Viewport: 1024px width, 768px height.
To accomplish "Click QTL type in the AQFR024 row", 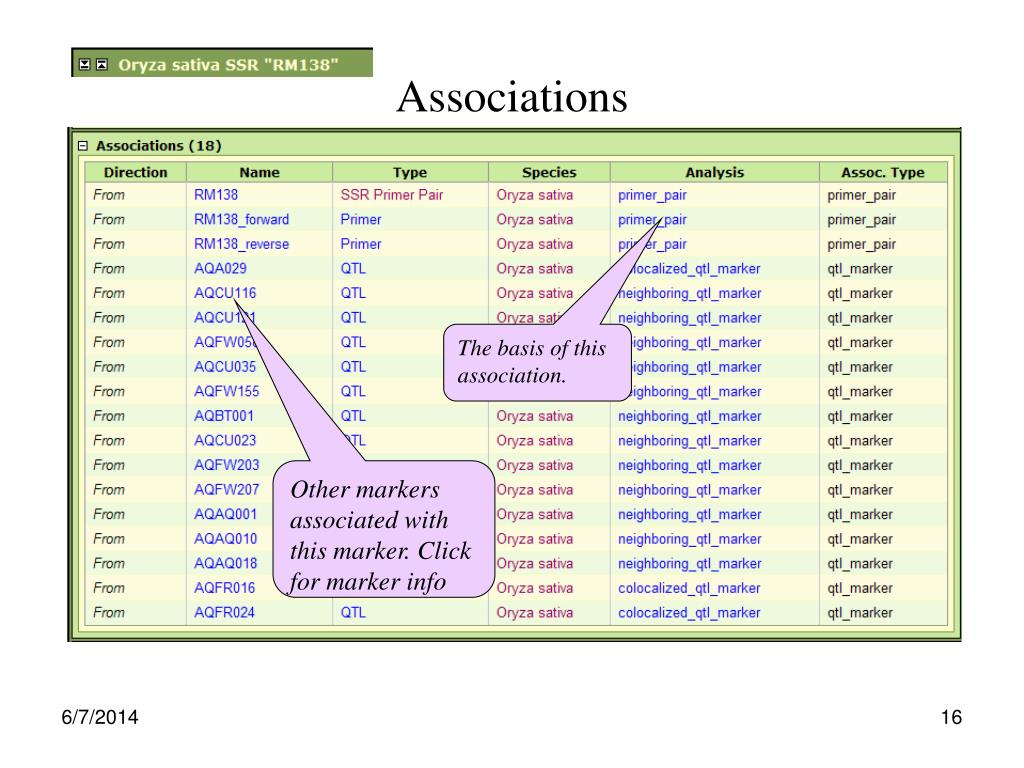I will pyautogui.click(x=353, y=613).
